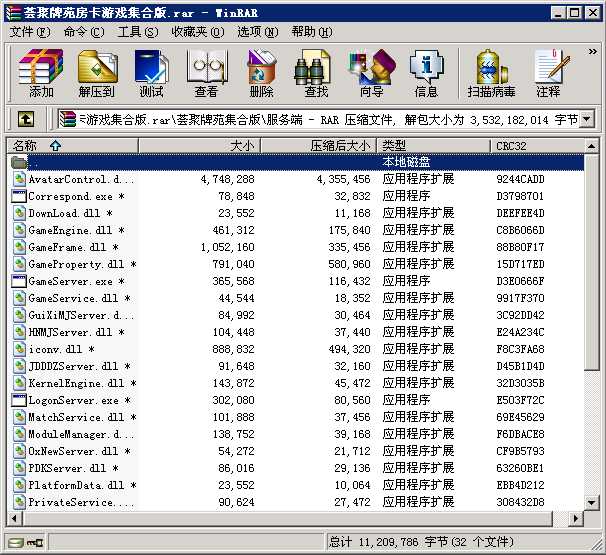Sort by 大小 column header
Viewport: 606px width, 555px height.
(x=199, y=146)
